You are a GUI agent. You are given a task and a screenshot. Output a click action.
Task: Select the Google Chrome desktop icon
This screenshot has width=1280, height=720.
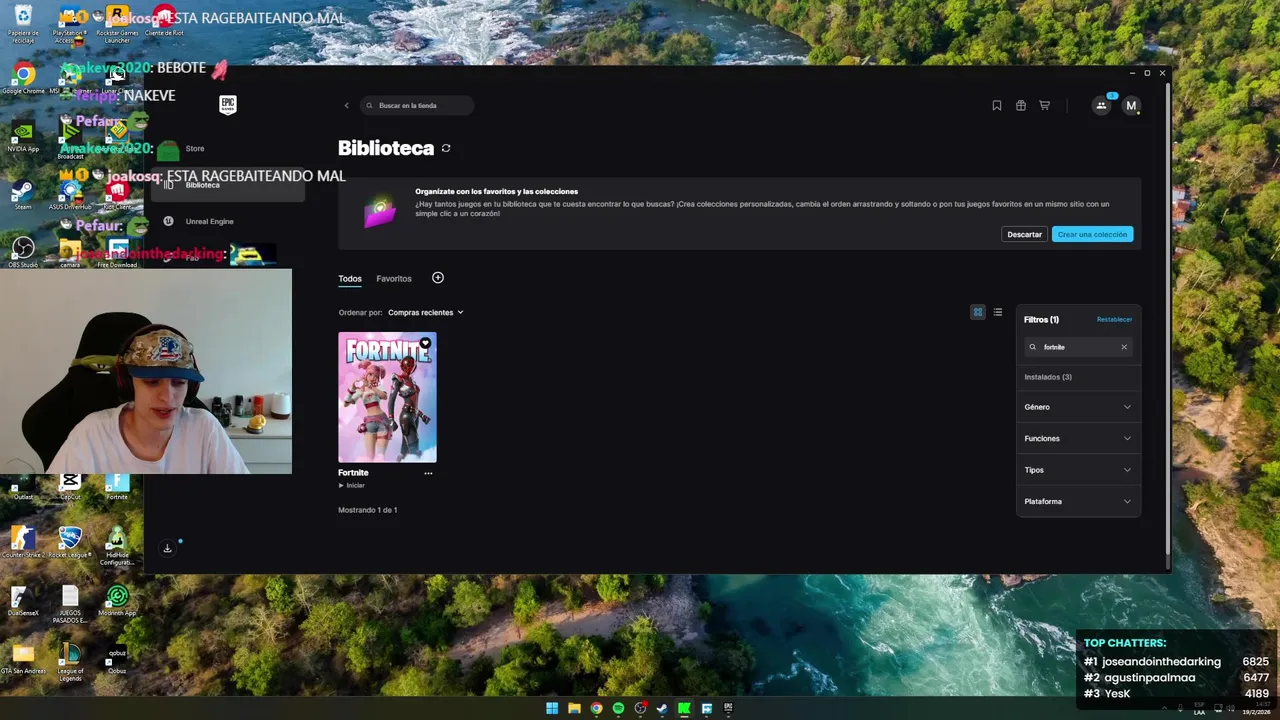[x=23, y=79]
